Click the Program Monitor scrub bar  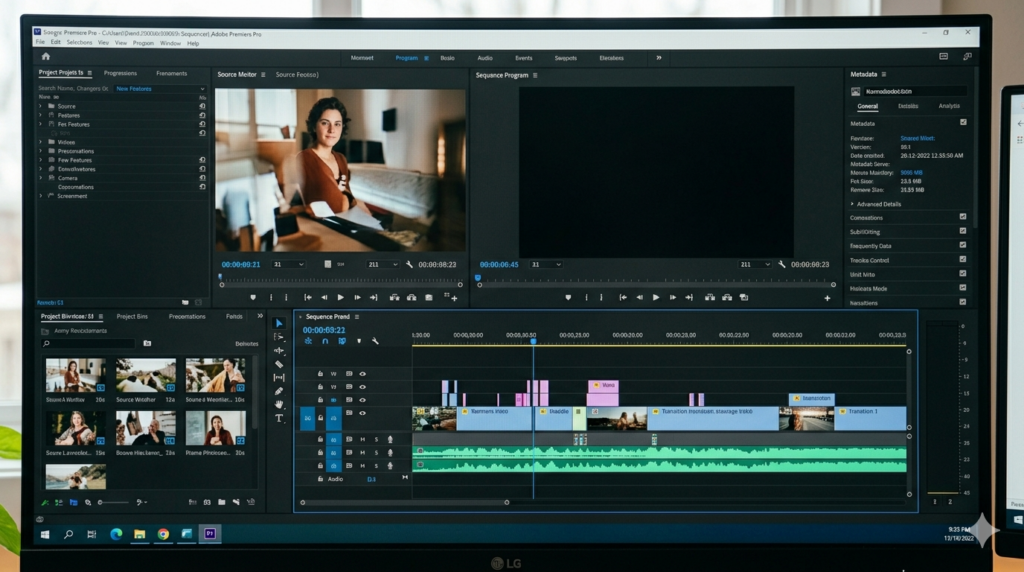point(656,284)
